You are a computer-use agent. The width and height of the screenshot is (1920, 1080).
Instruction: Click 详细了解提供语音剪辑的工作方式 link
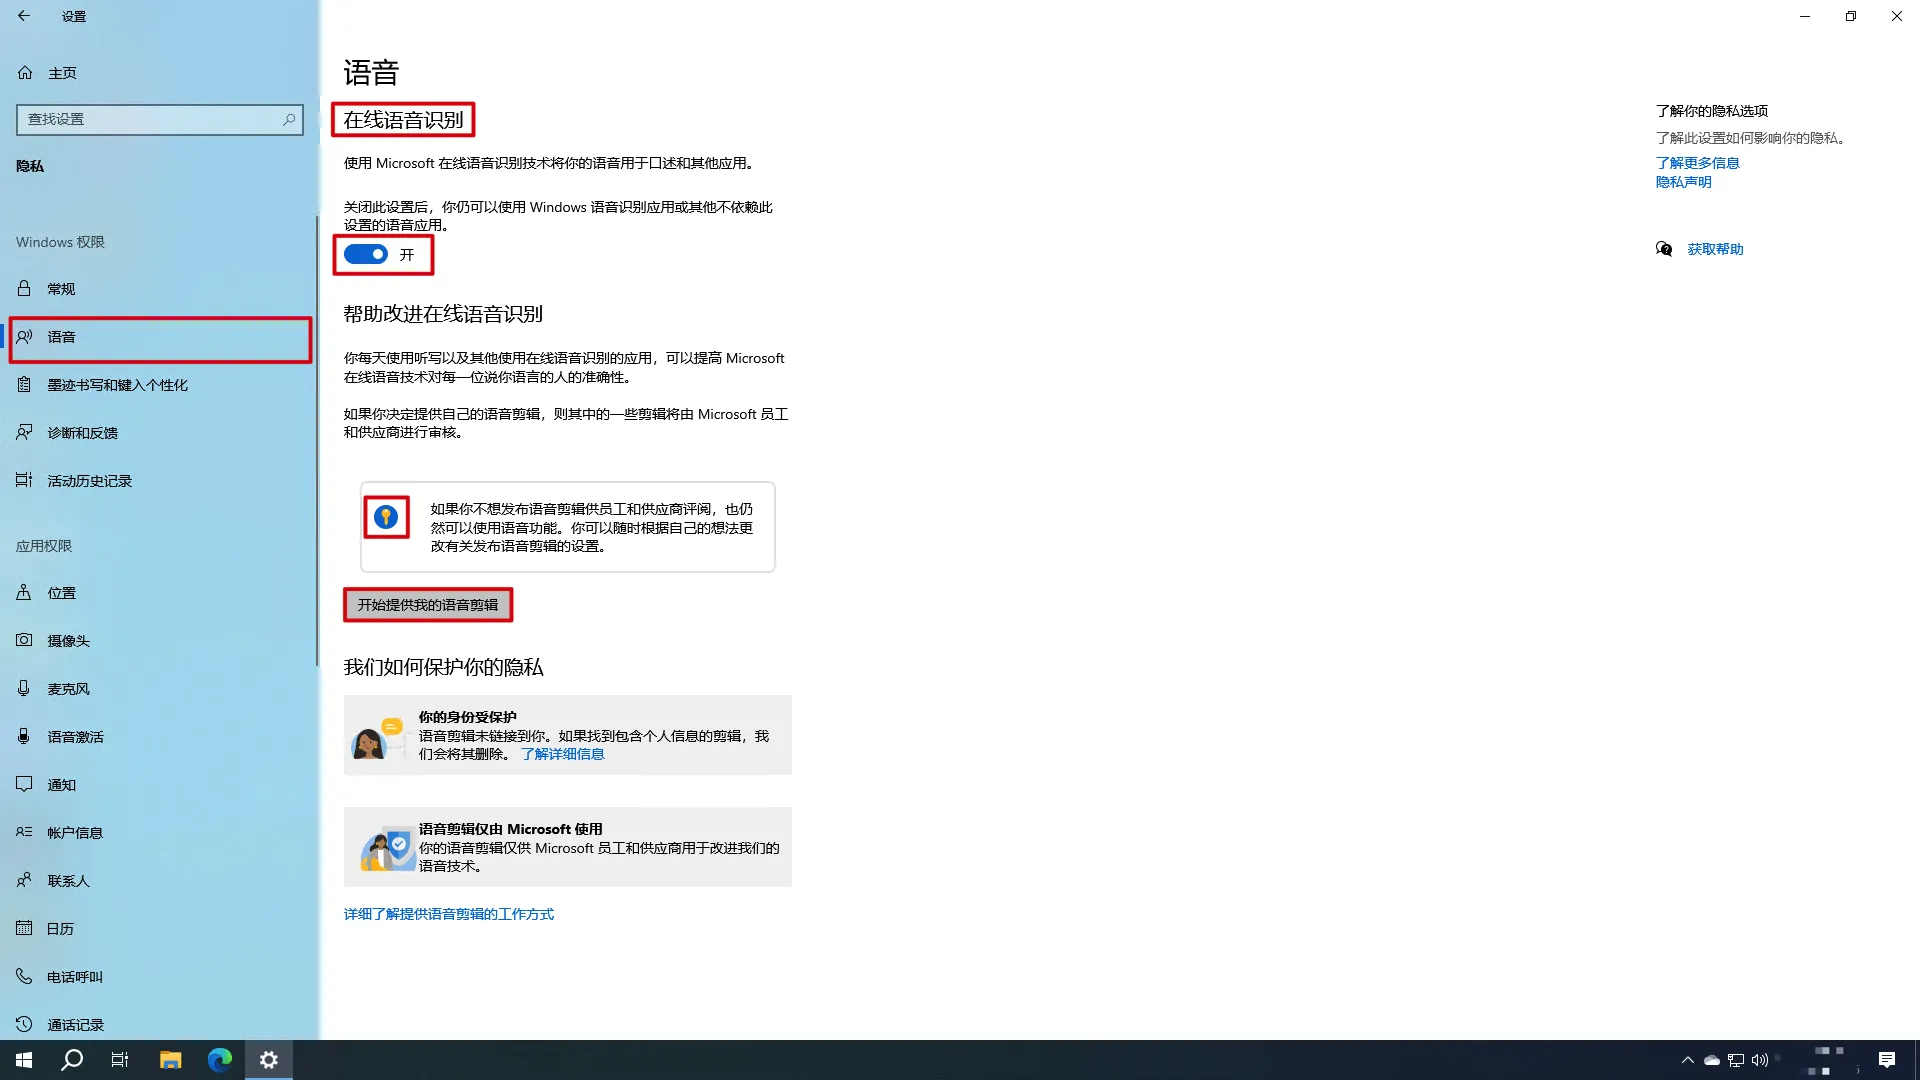(448, 914)
